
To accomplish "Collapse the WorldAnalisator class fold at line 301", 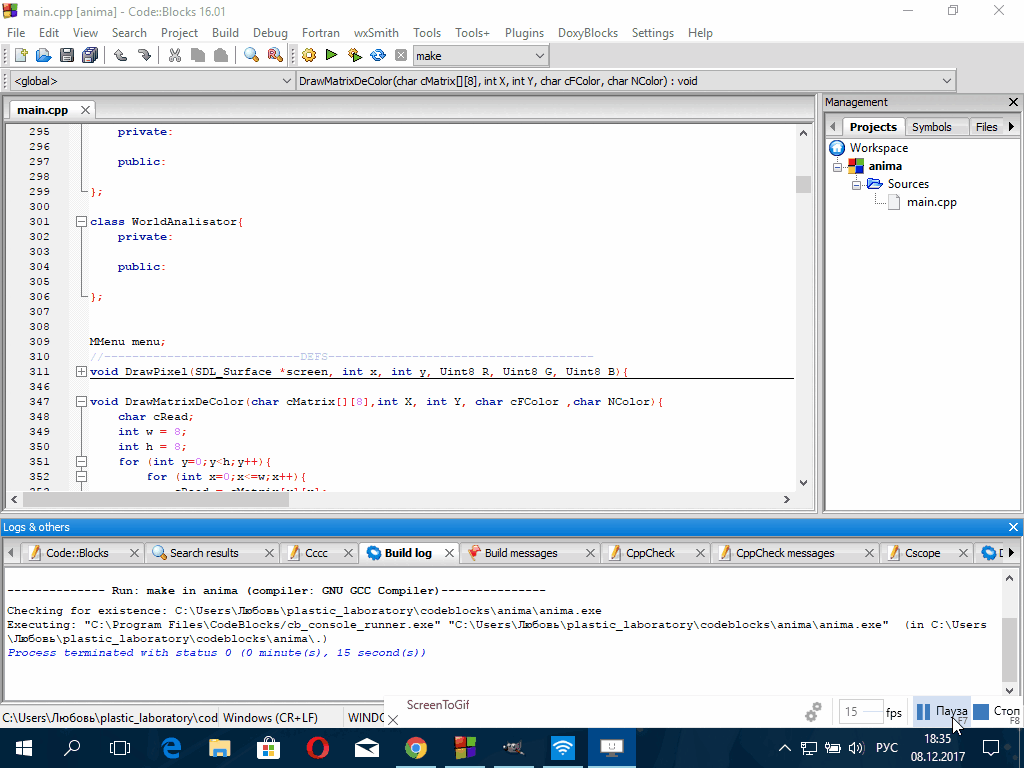I will (81, 221).
